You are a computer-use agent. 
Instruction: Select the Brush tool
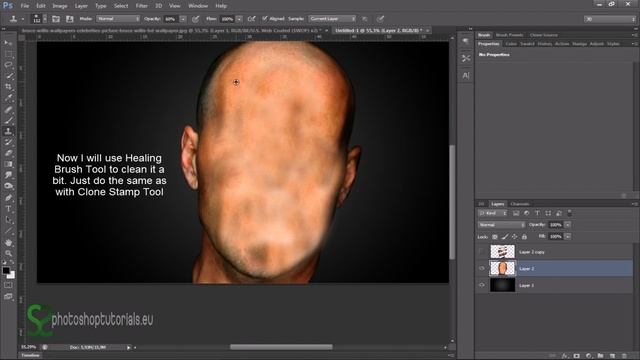click(8, 120)
